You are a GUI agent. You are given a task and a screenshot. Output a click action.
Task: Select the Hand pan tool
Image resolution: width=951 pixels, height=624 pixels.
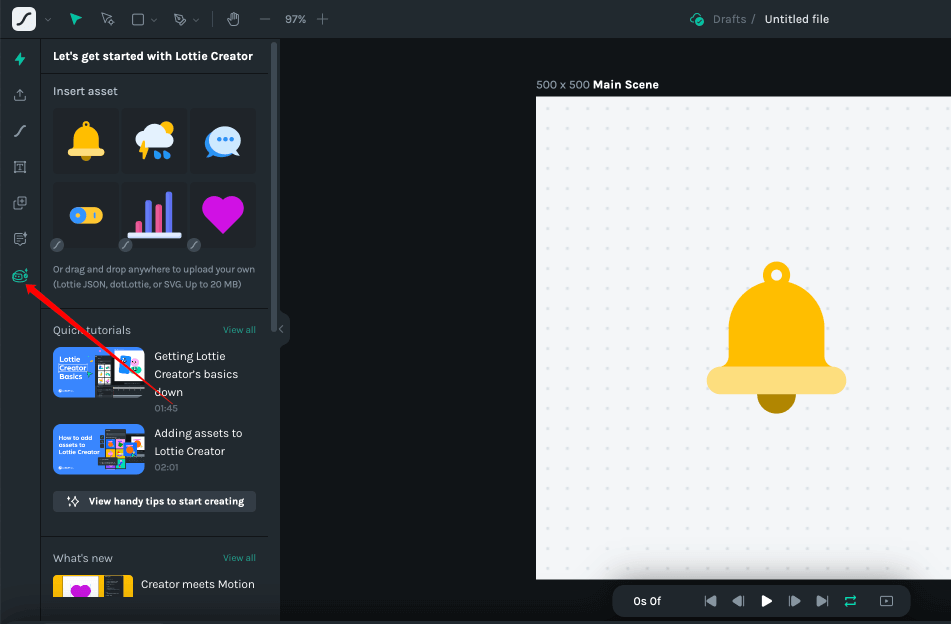(233, 19)
